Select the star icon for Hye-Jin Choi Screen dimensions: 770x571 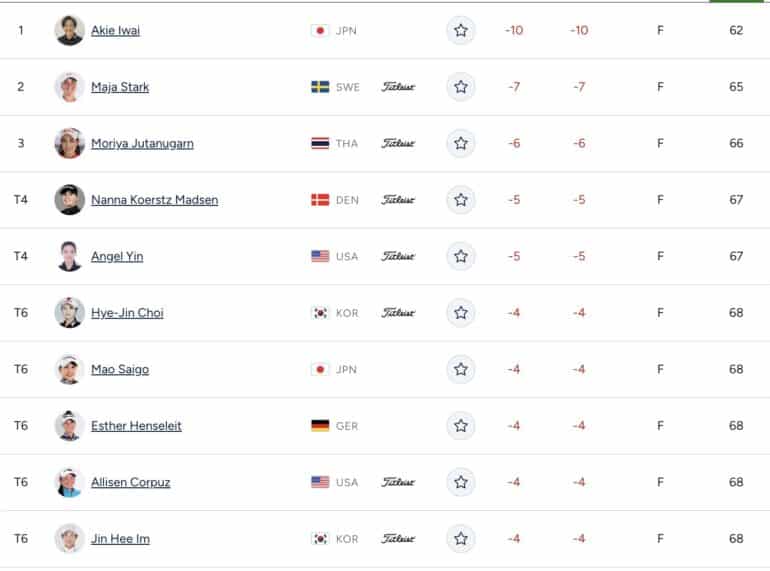pos(461,313)
